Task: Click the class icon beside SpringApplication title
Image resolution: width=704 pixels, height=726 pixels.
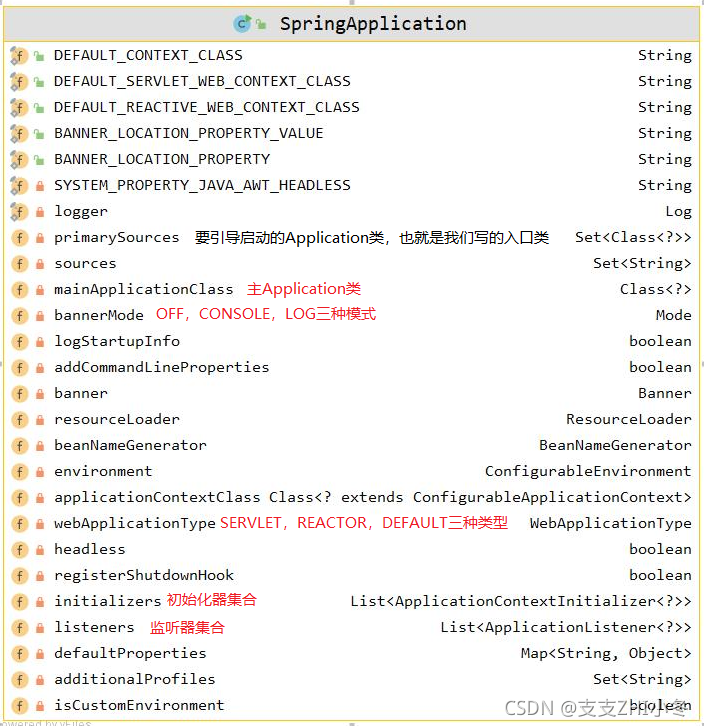Action: 242,24
